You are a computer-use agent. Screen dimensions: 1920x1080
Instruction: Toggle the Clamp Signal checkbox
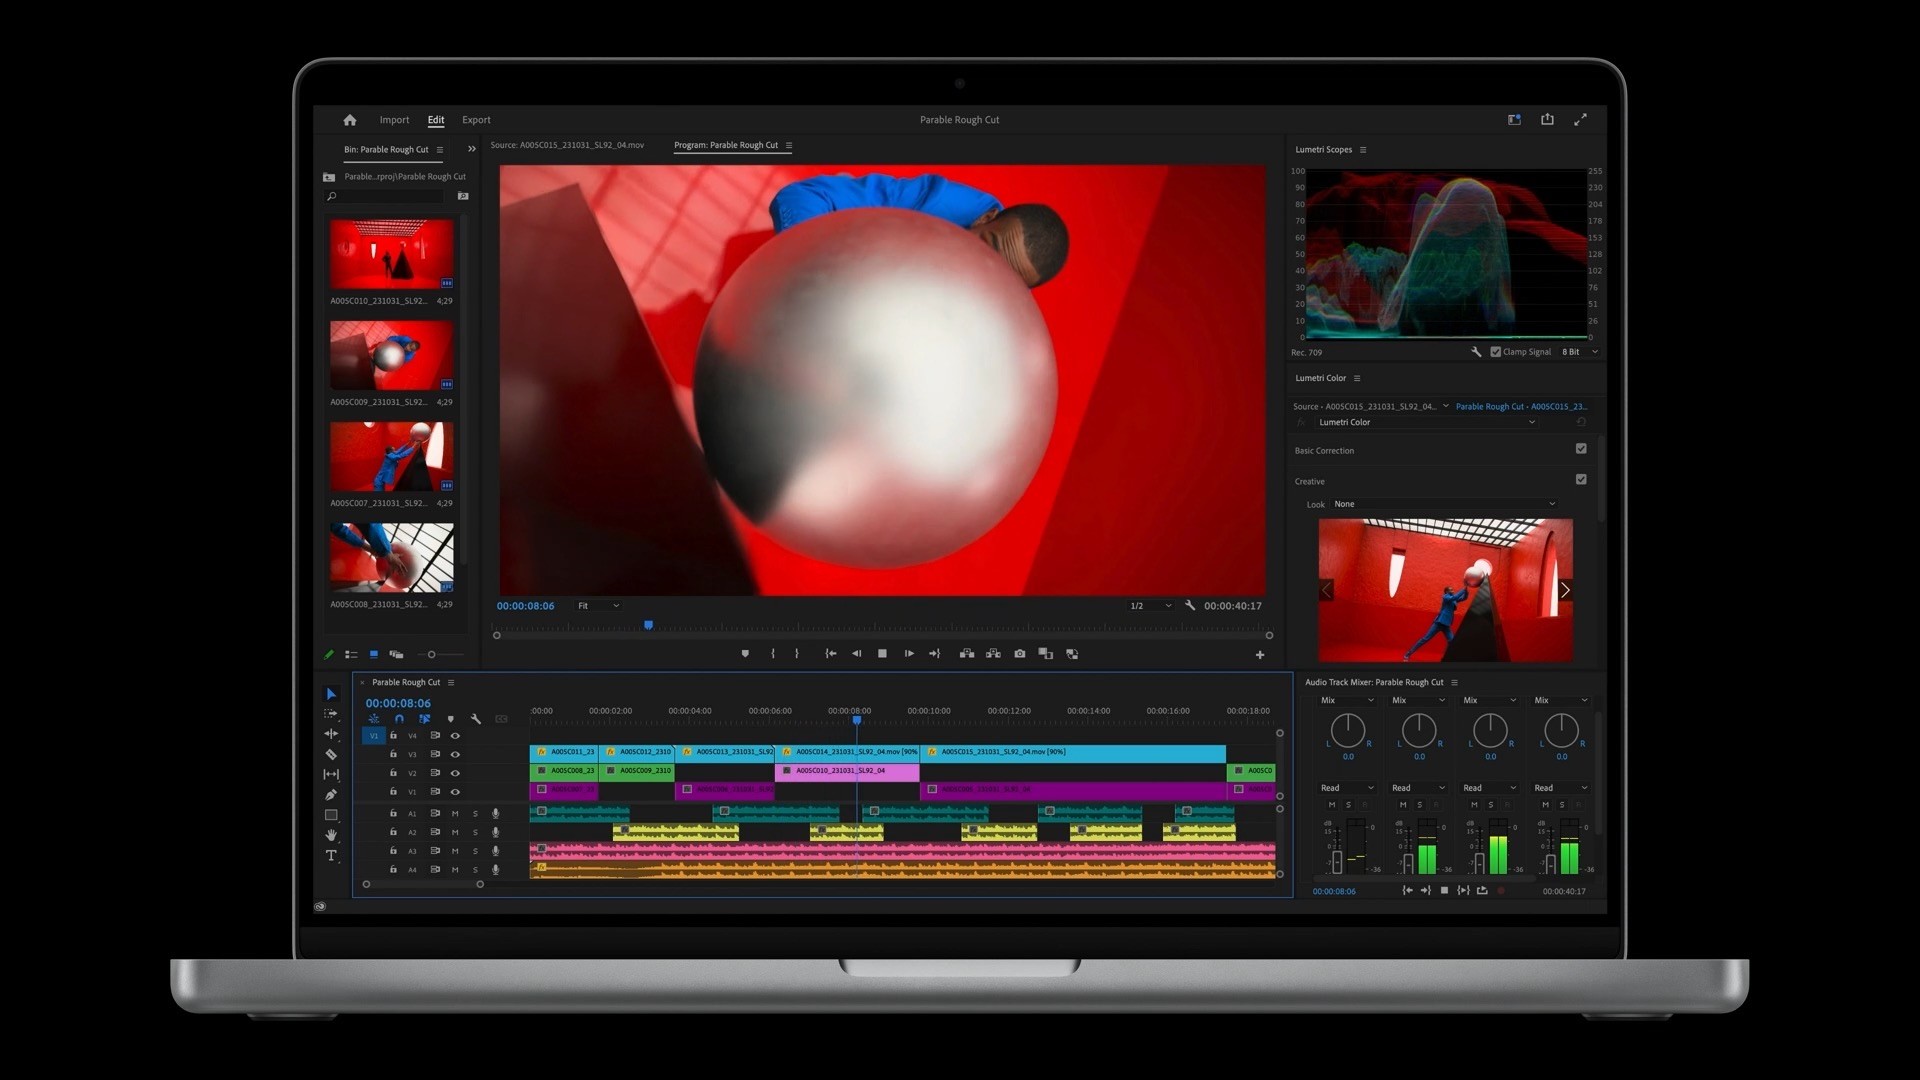(1496, 352)
